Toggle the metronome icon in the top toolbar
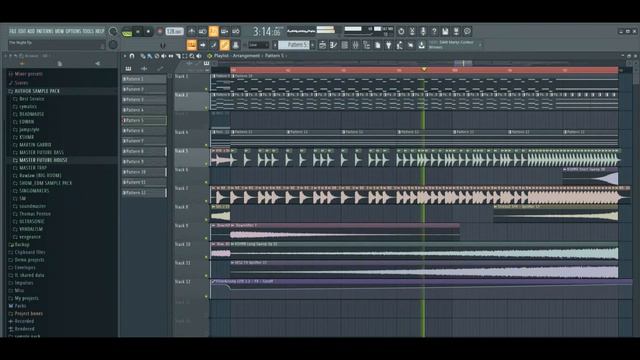Viewport: 640px width, 360px height. [191, 31]
